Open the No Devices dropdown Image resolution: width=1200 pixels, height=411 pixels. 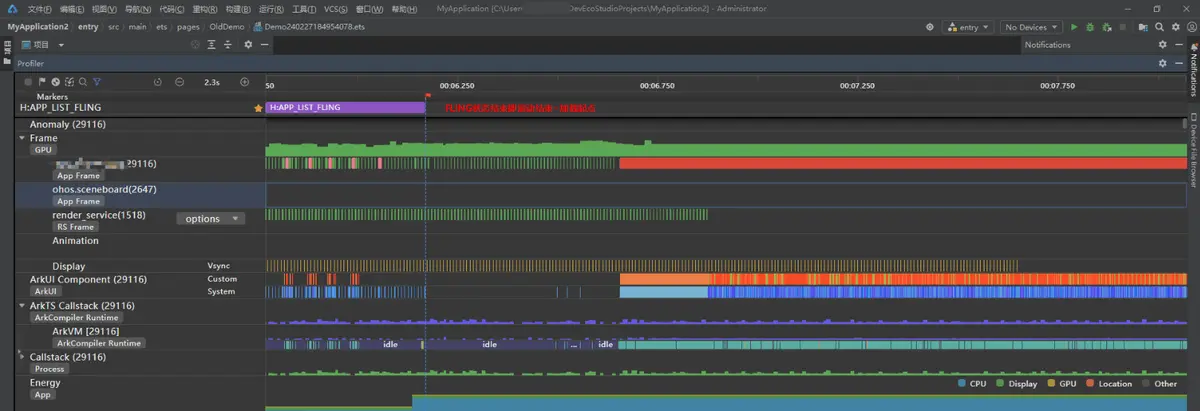(1030, 27)
